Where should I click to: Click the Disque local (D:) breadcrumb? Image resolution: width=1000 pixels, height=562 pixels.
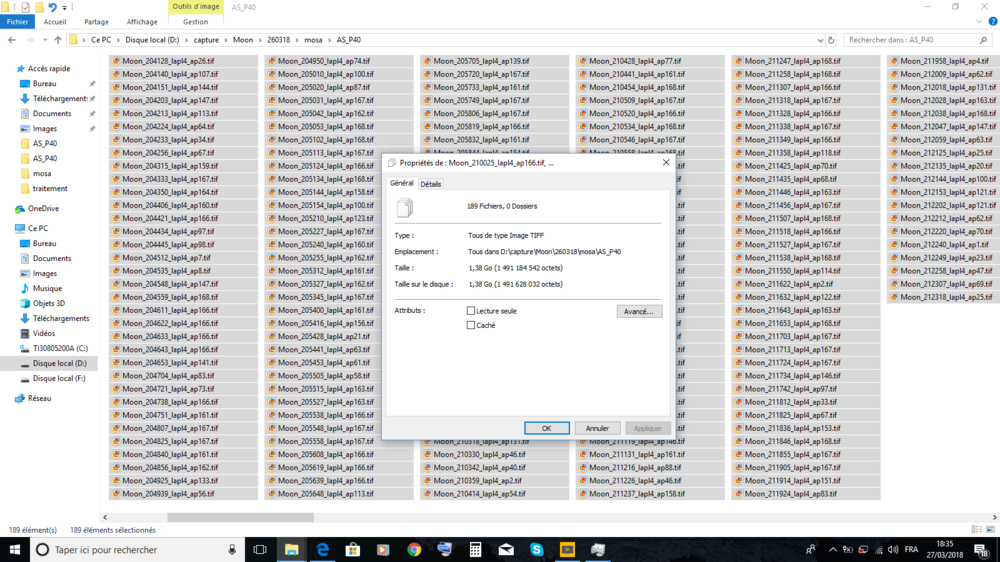152,40
